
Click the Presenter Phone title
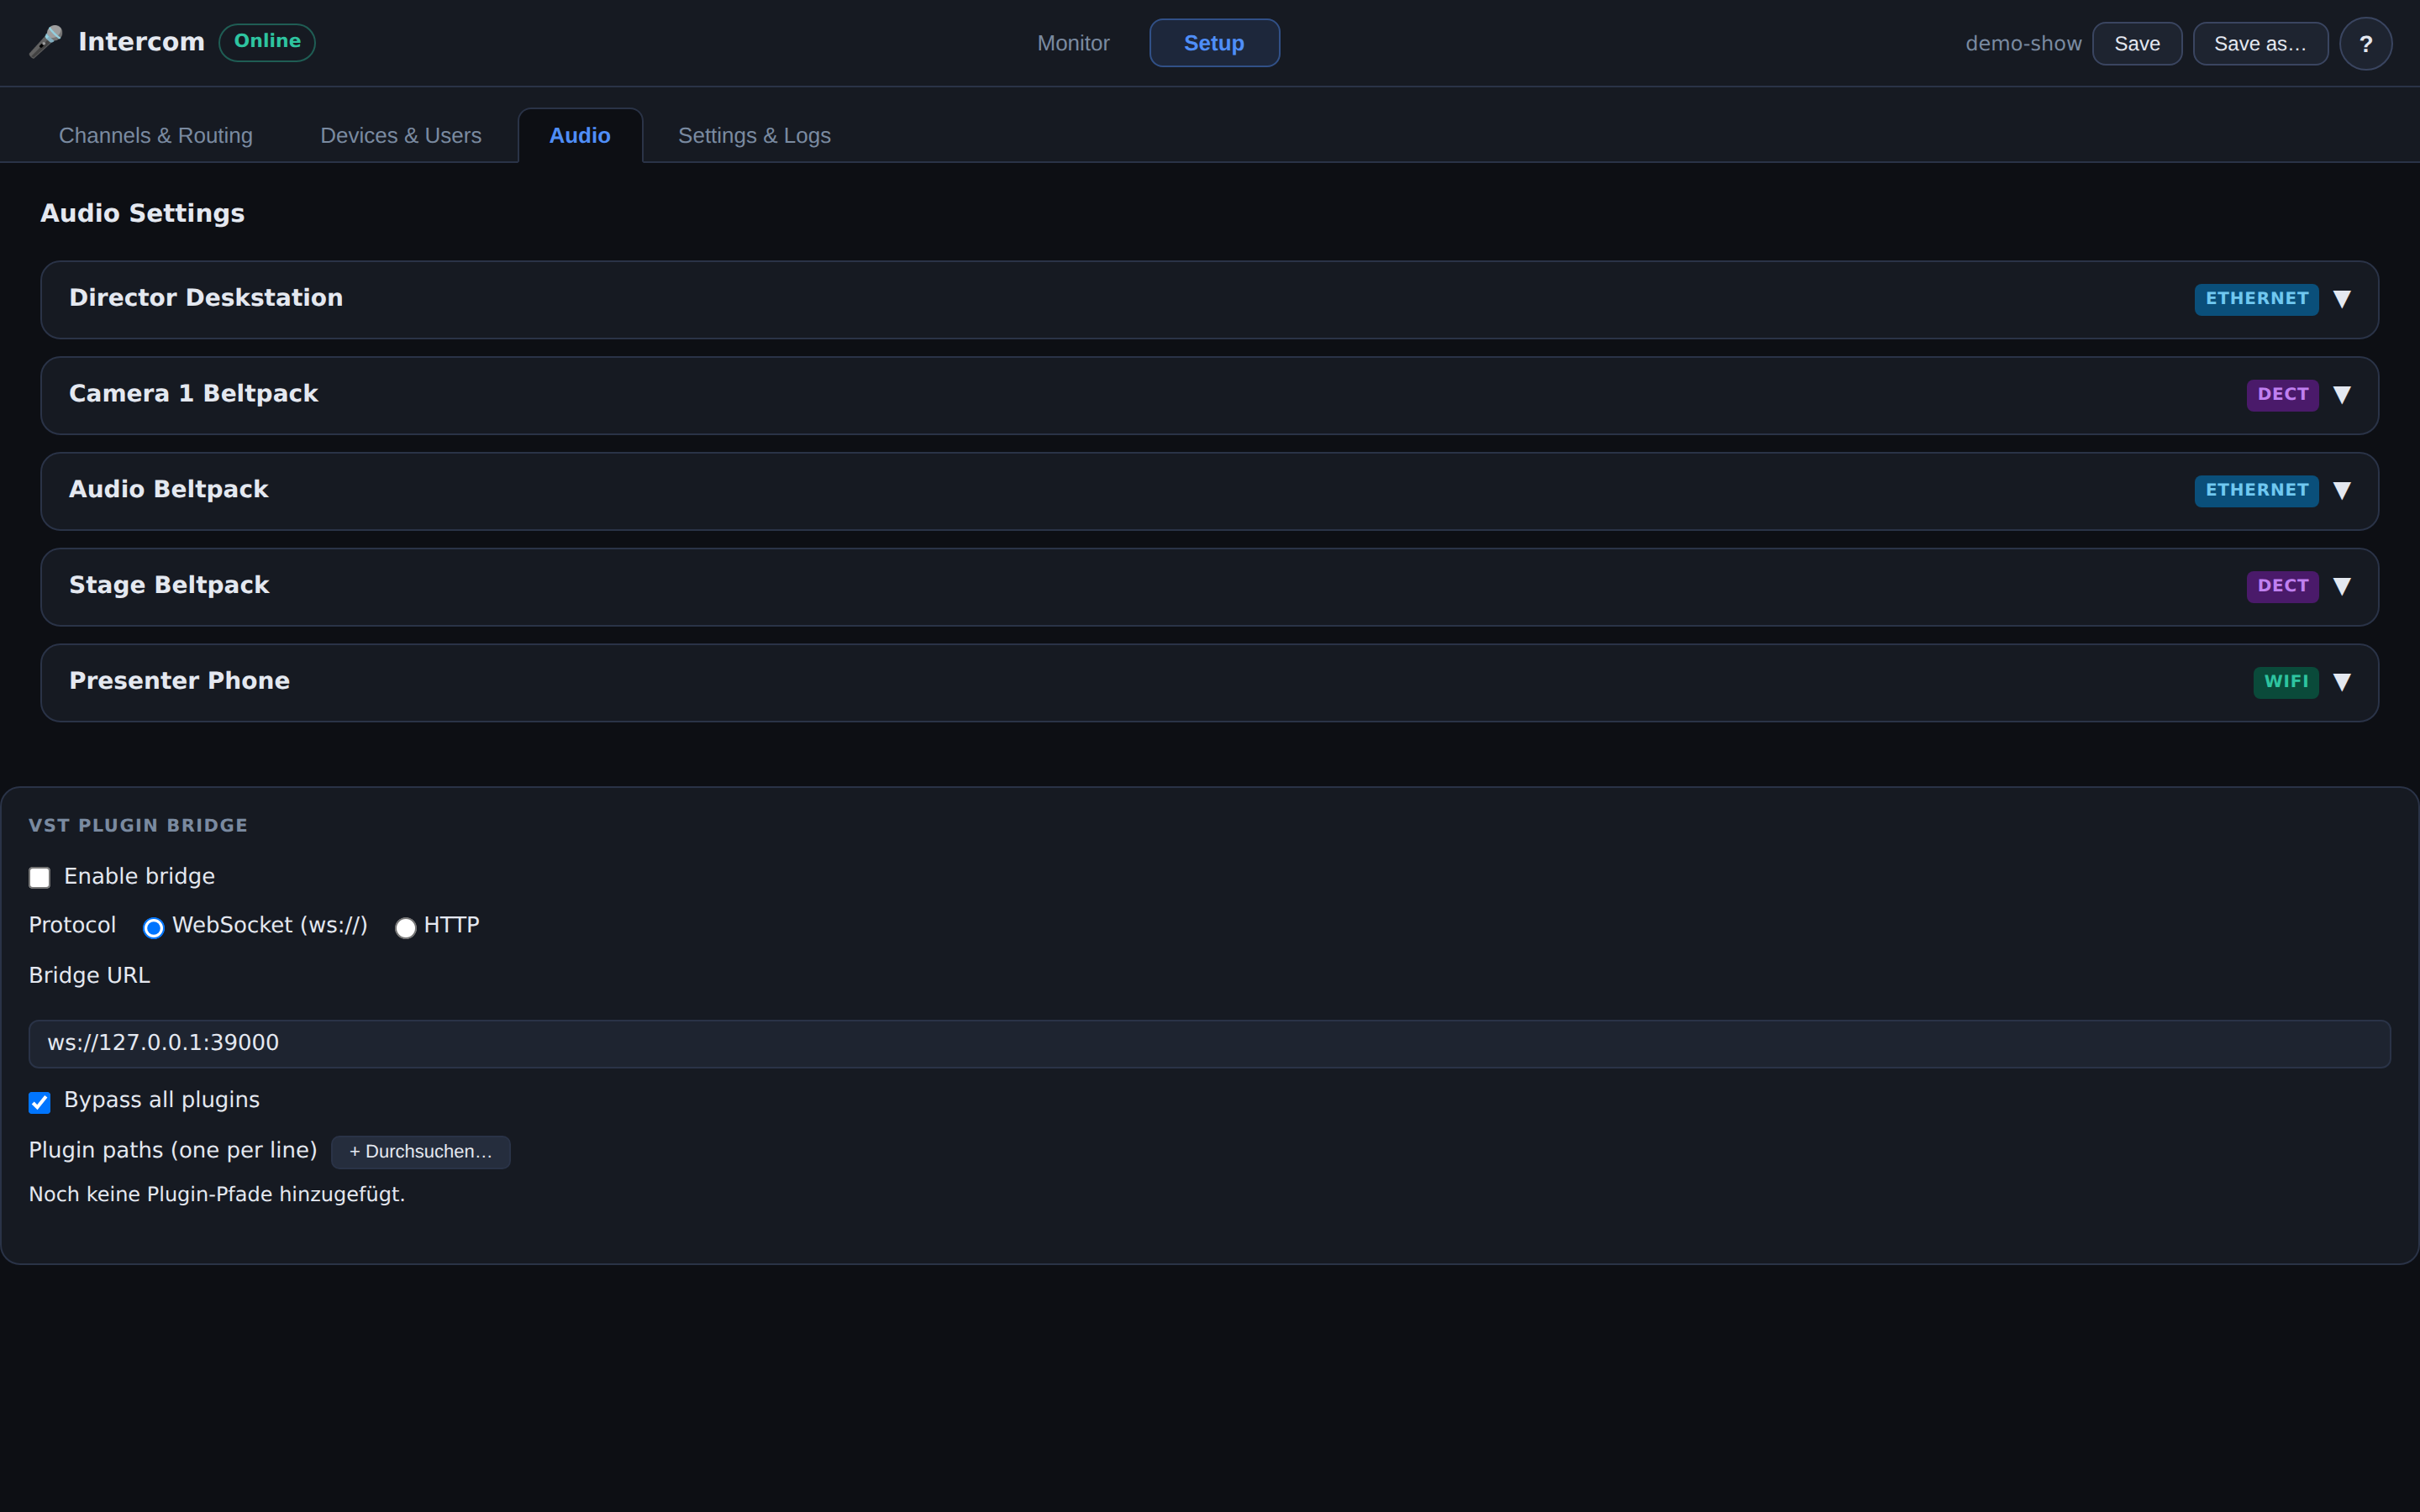179,681
